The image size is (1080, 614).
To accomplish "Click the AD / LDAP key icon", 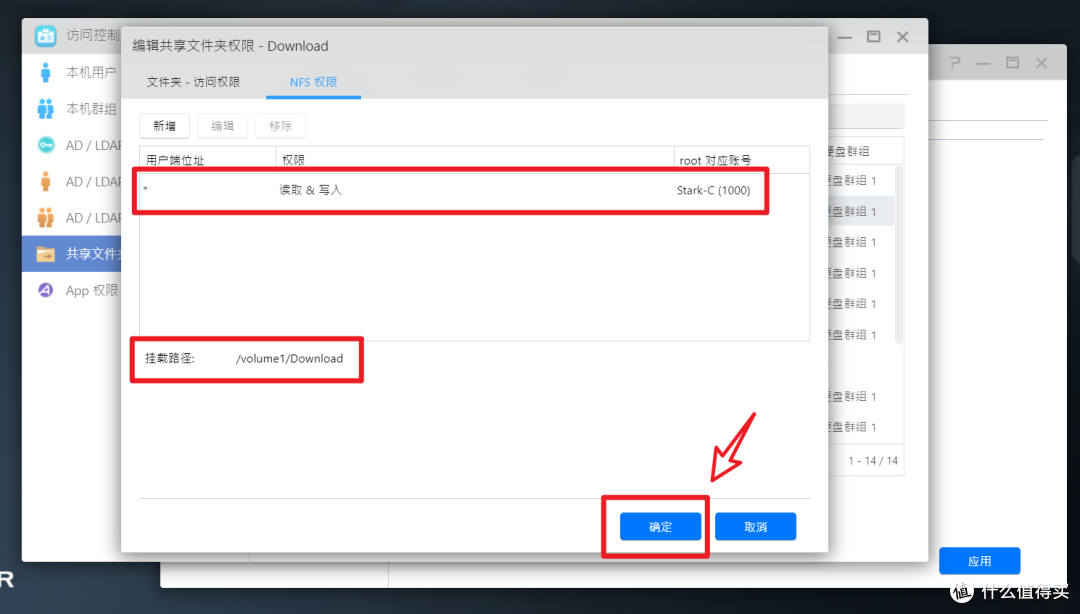I will pyautogui.click(x=45, y=145).
